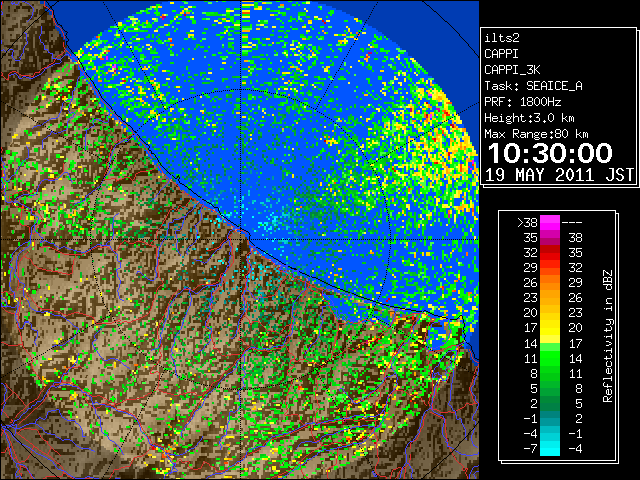
Task: Click the "Height:3.0 km" value
Action: click(x=529, y=118)
